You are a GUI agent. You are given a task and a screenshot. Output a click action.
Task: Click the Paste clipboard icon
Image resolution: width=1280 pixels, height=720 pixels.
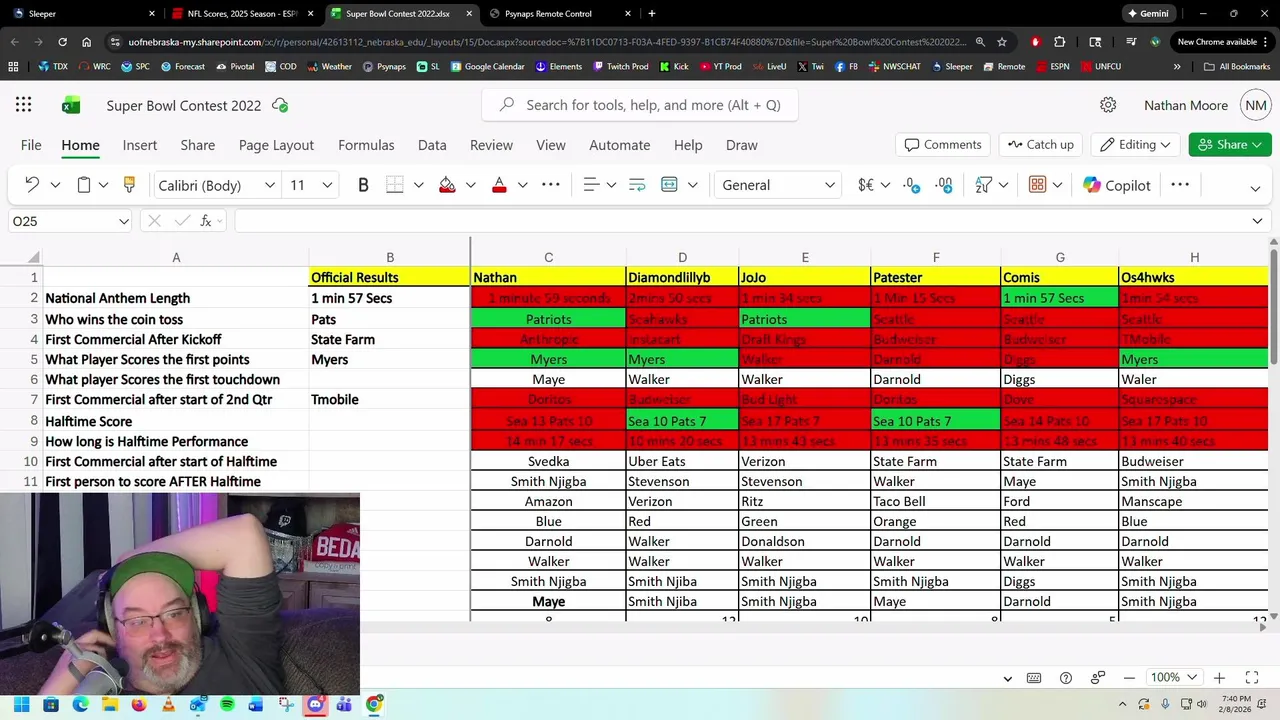tap(84, 185)
